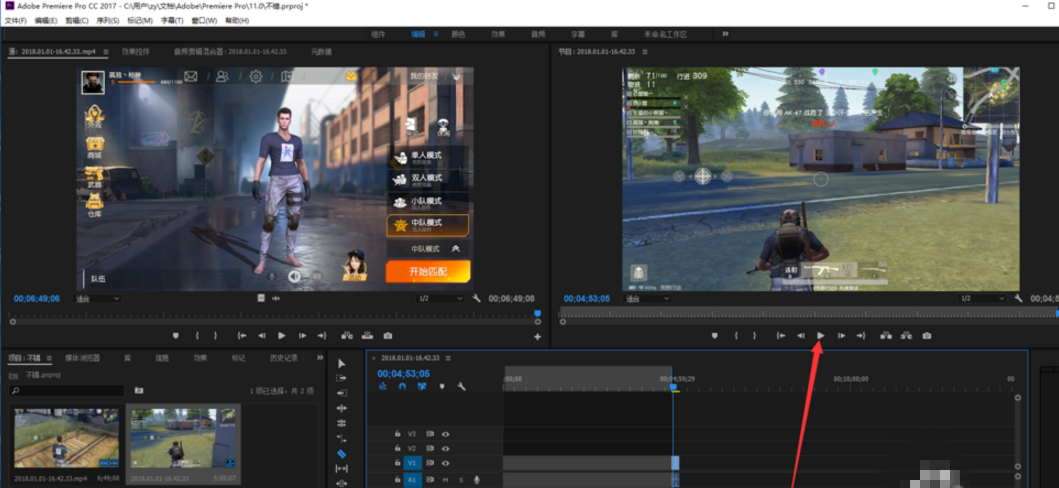Toggle the lock on track V2

coord(397,449)
